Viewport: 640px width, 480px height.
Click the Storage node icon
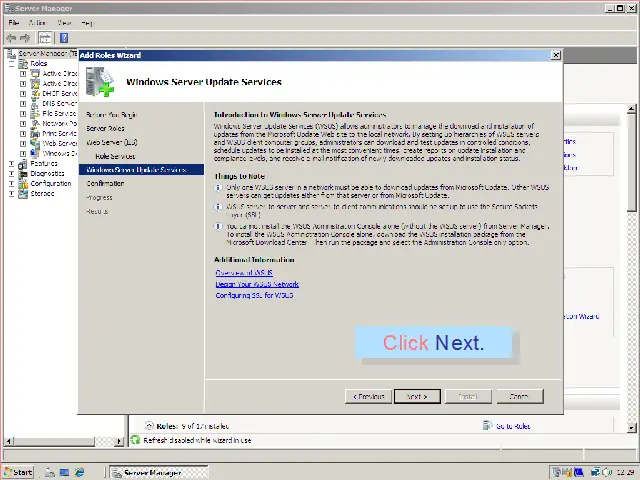click(x=23, y=193)
